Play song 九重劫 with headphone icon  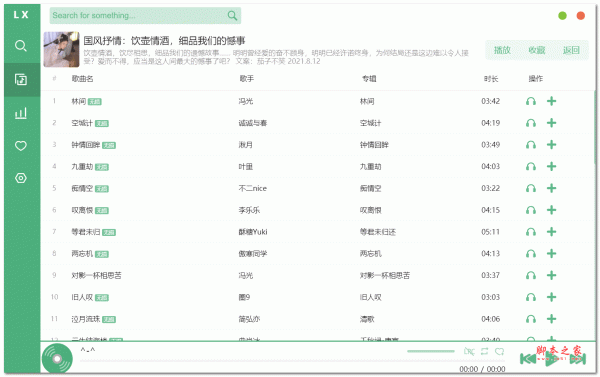(x=531, y=167)
